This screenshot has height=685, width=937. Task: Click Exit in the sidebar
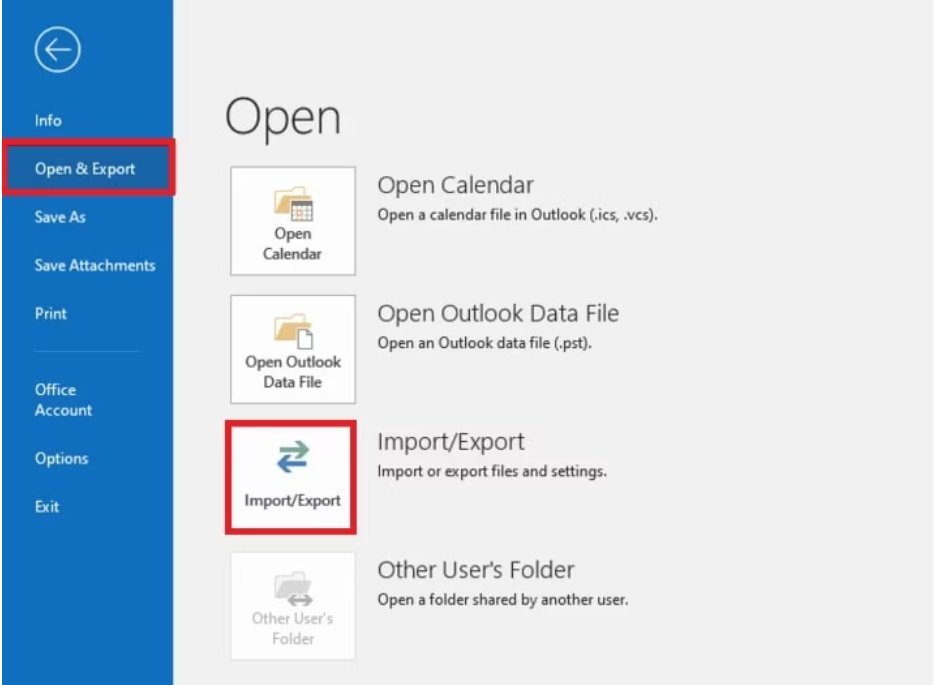click(47, 506)
